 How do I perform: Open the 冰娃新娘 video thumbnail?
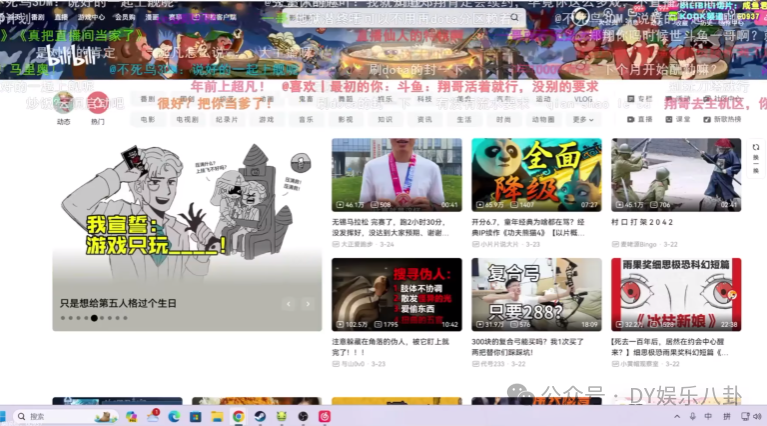tap(676, 294)
